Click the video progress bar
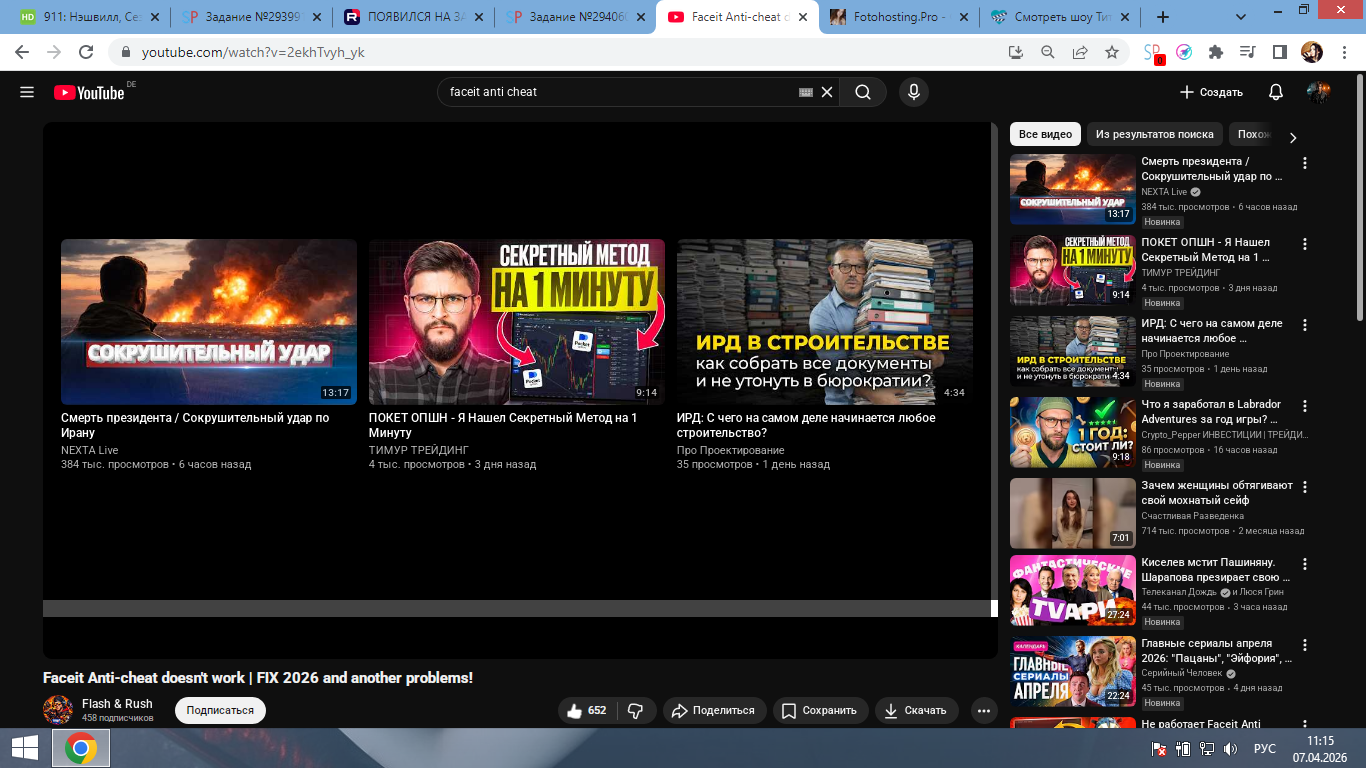Viewport: 1366px width, 768px height. click(x=516, y=608)
